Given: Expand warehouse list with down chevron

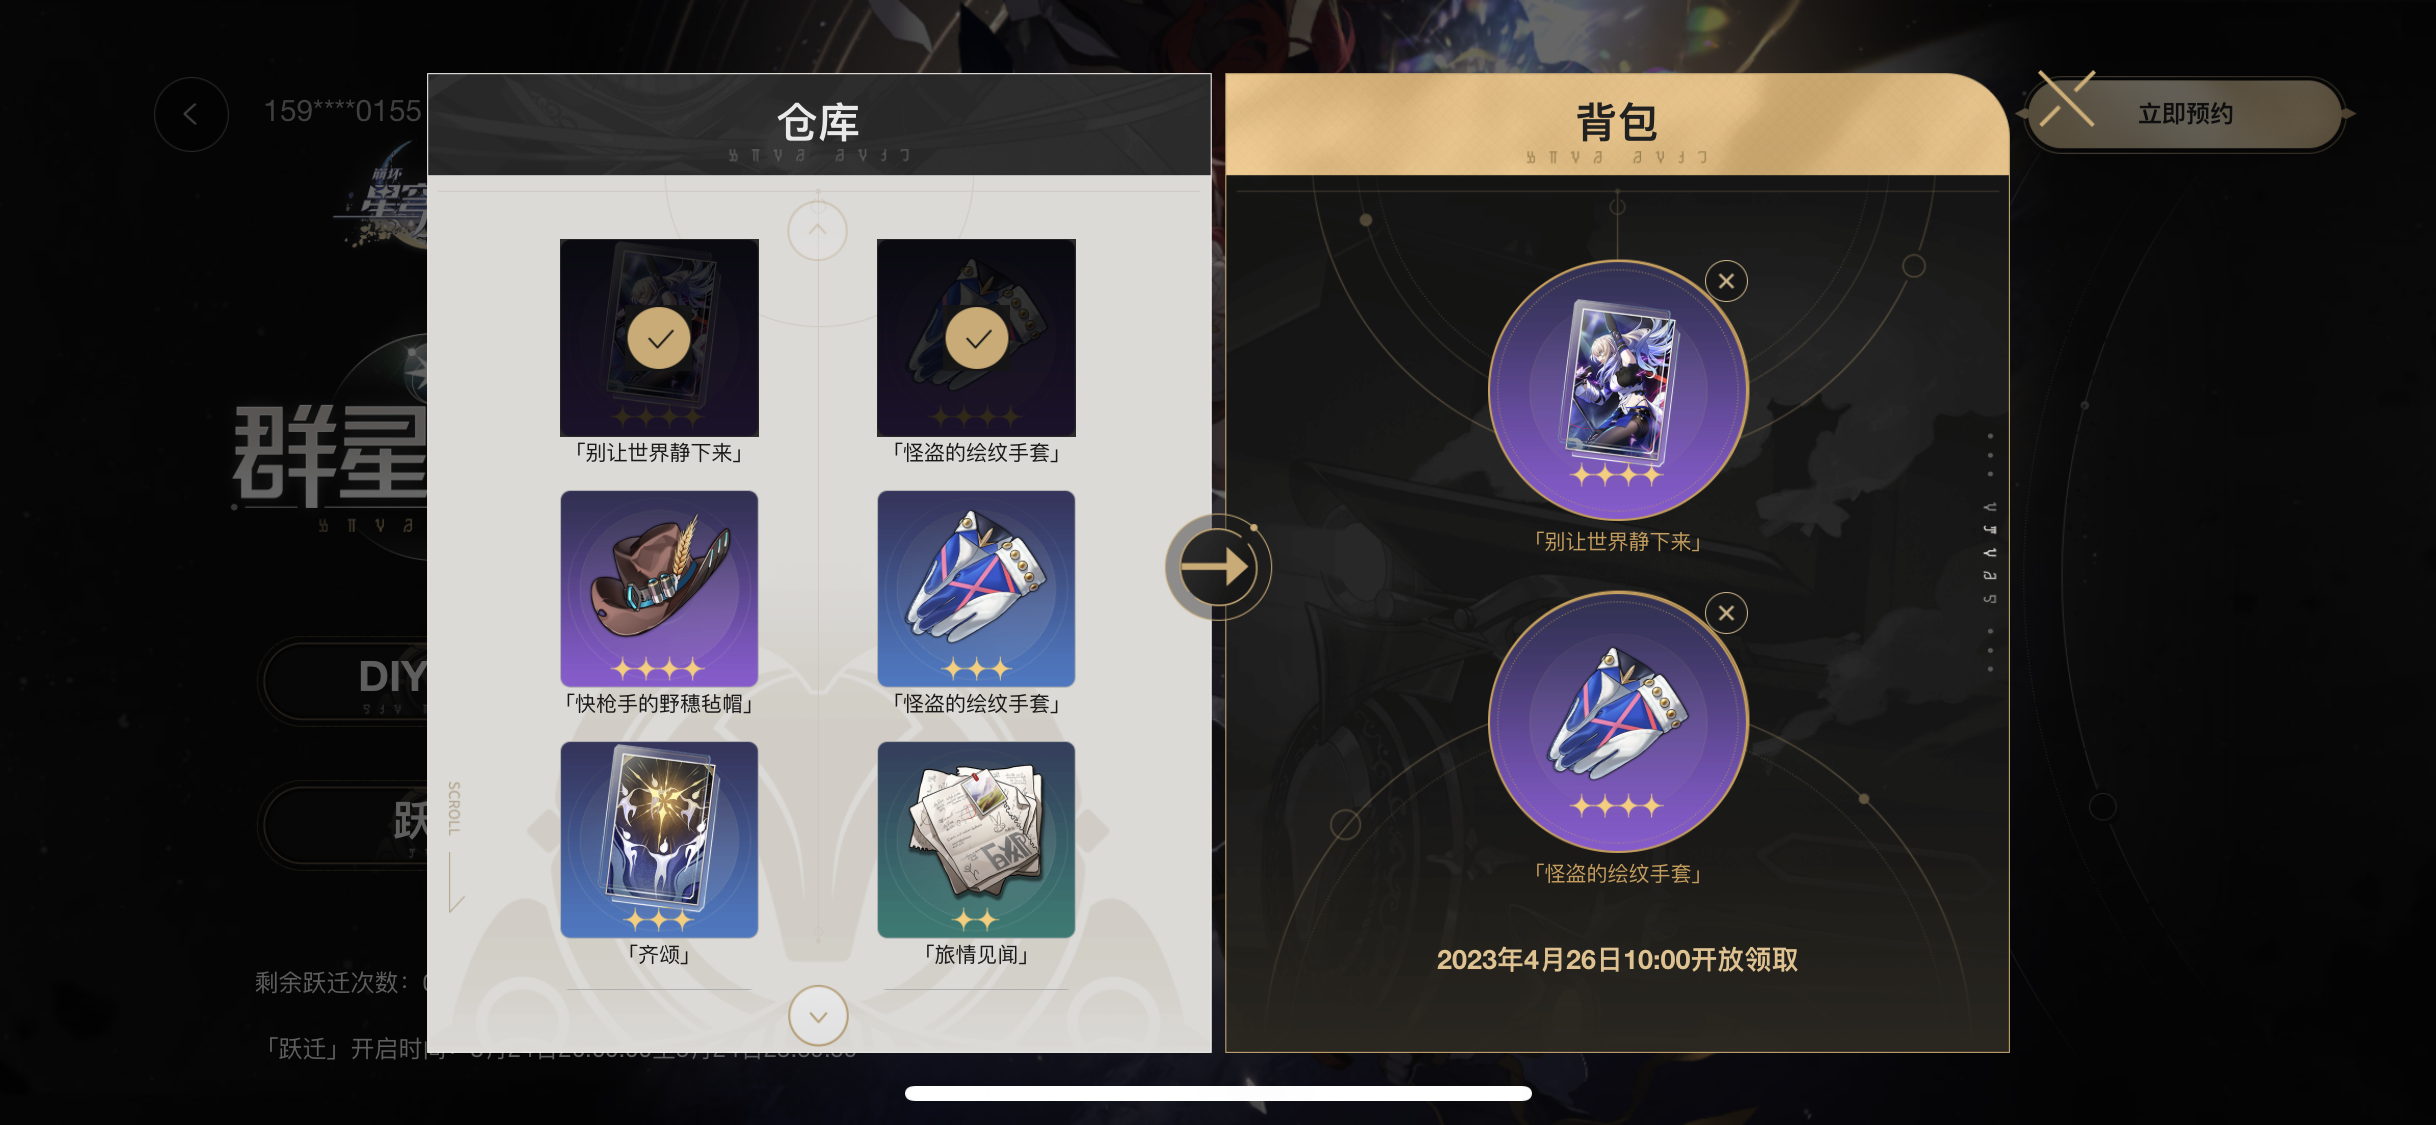Looking at the screenshot, I should pyautogui.click(x=818, y=1016).
